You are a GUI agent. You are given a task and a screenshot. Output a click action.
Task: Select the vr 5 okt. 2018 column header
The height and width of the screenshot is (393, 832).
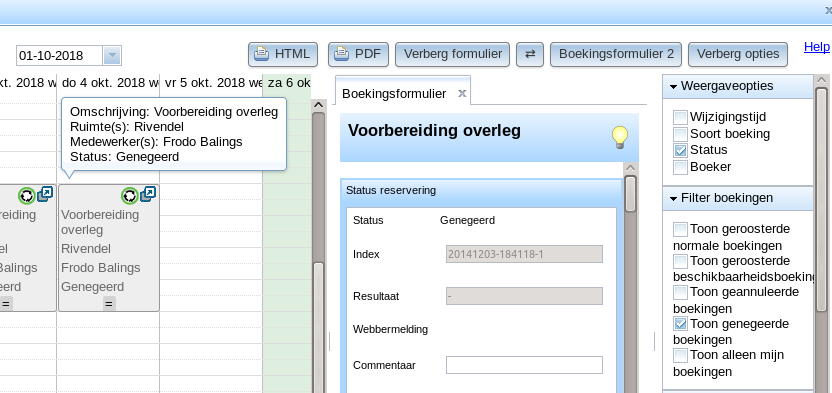pyautogui.click(x=212, y=83)
